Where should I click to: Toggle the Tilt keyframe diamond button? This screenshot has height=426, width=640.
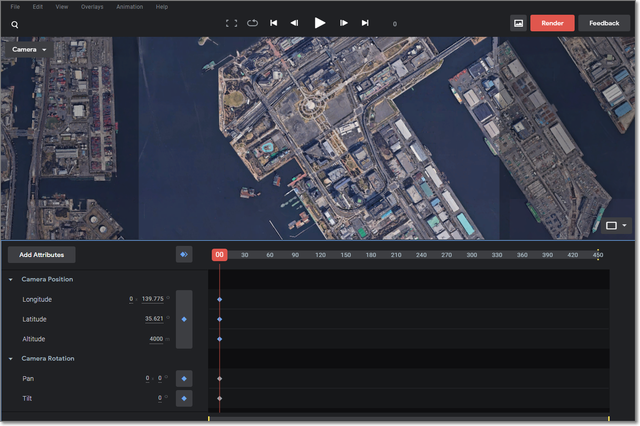(184, 398)
